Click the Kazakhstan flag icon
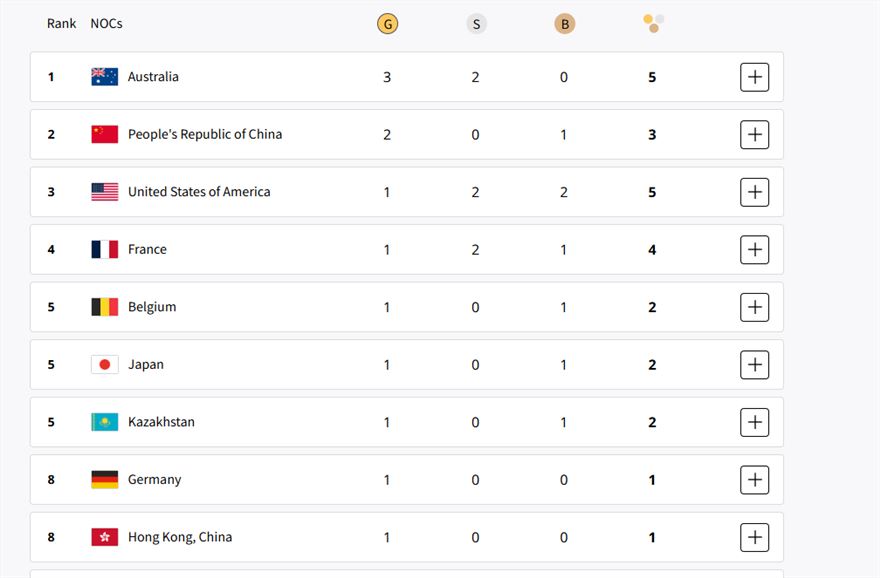 pyautogui.click(x=104, y=422)
